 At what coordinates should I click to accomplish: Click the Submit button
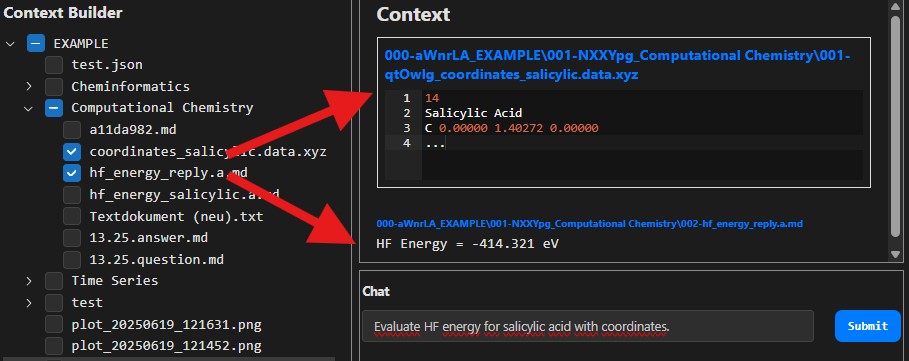[x=867, y=326]
